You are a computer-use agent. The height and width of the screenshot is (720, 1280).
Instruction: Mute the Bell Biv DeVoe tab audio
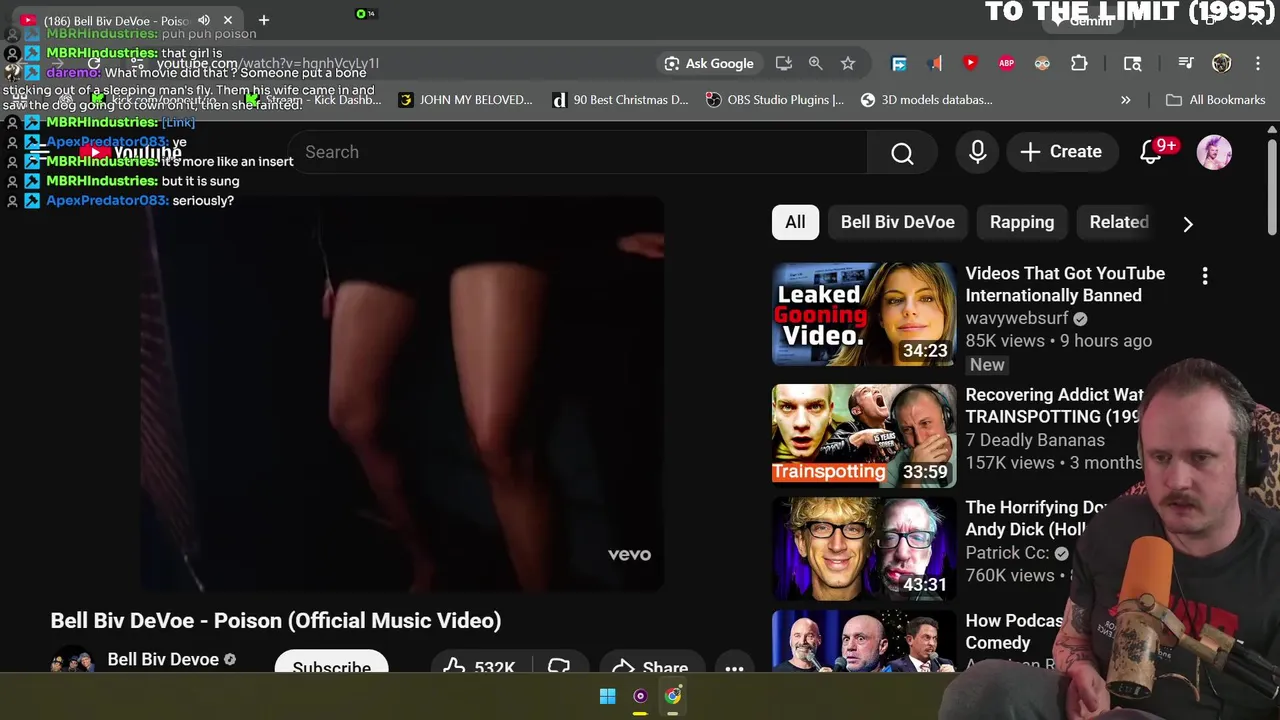[204, 20]
